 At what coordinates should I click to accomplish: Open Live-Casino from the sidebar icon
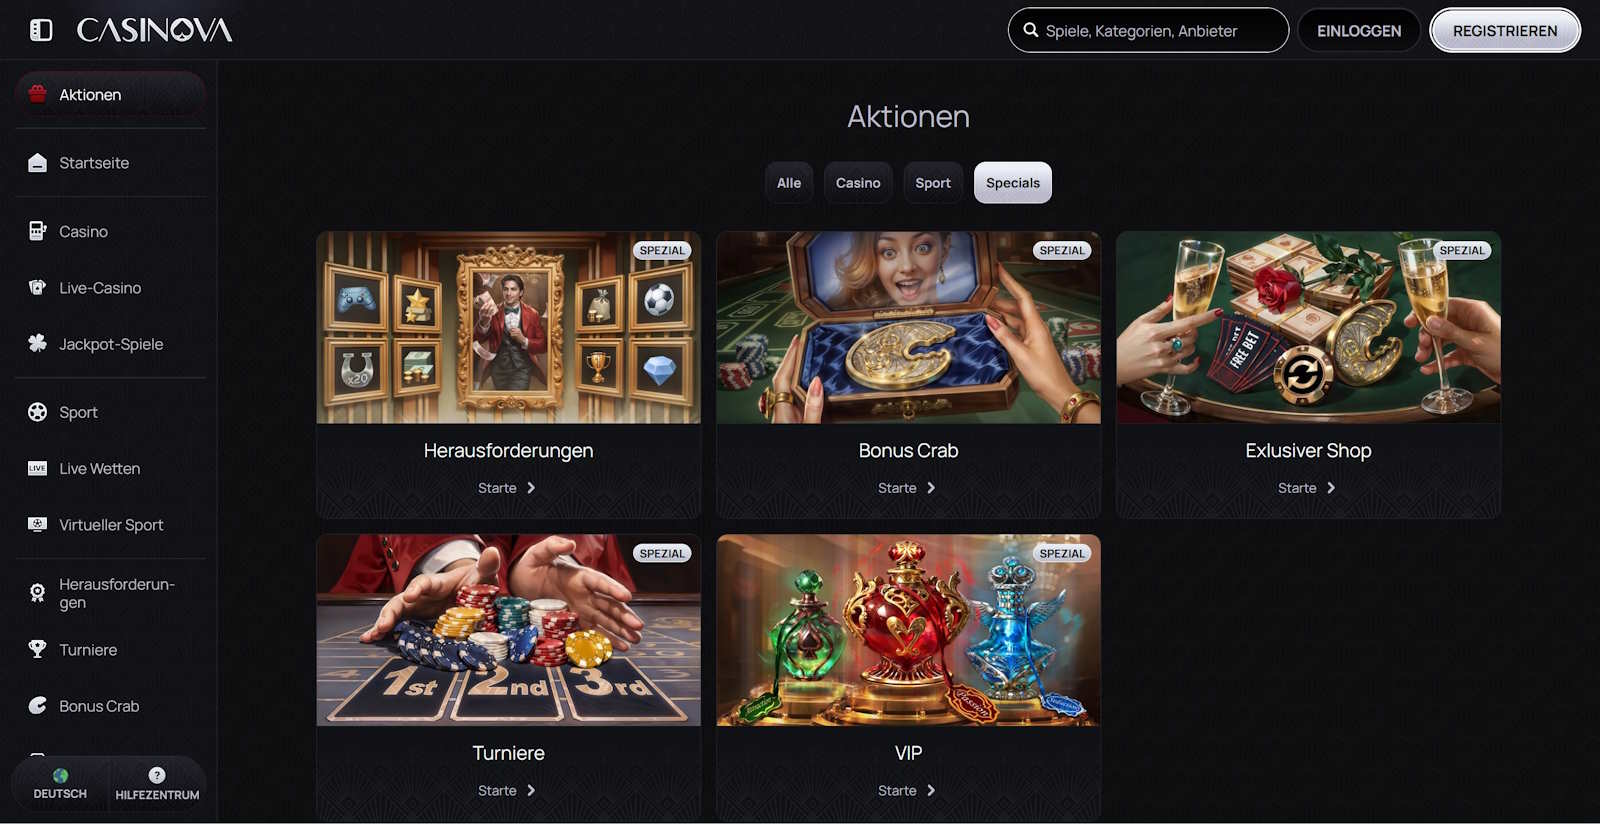38,288
